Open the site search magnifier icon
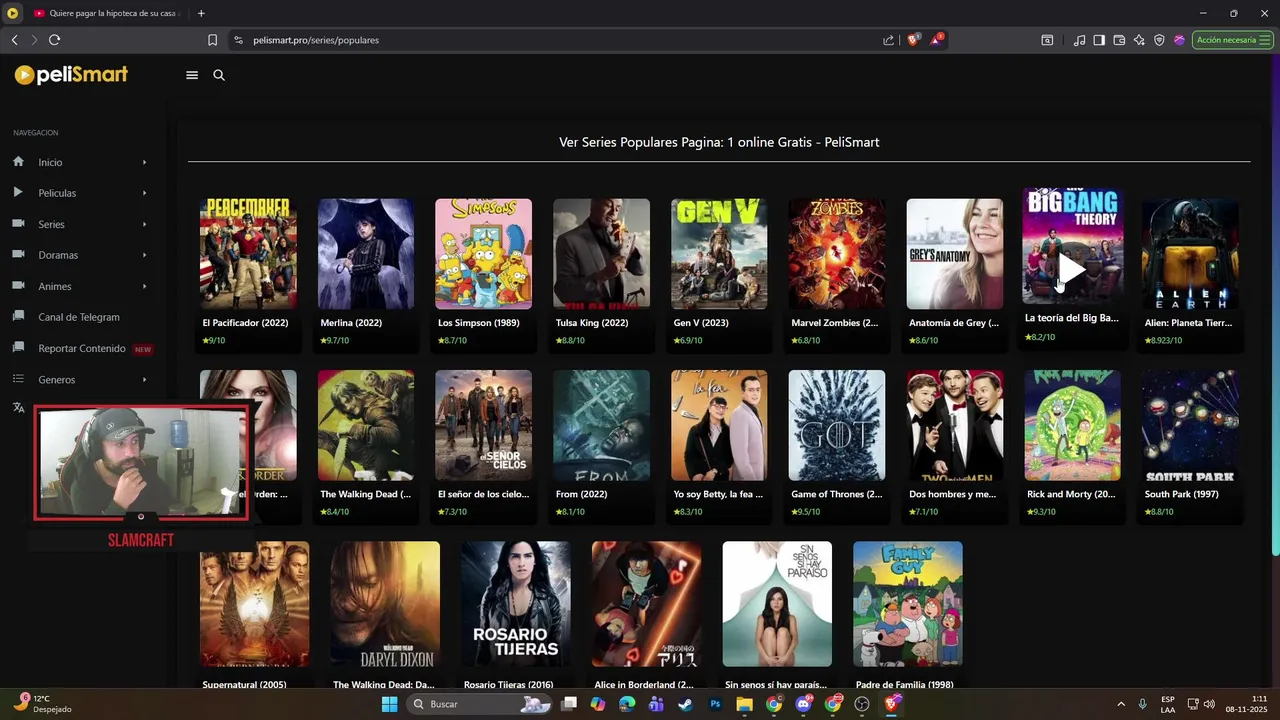 [x=219, y=75]
